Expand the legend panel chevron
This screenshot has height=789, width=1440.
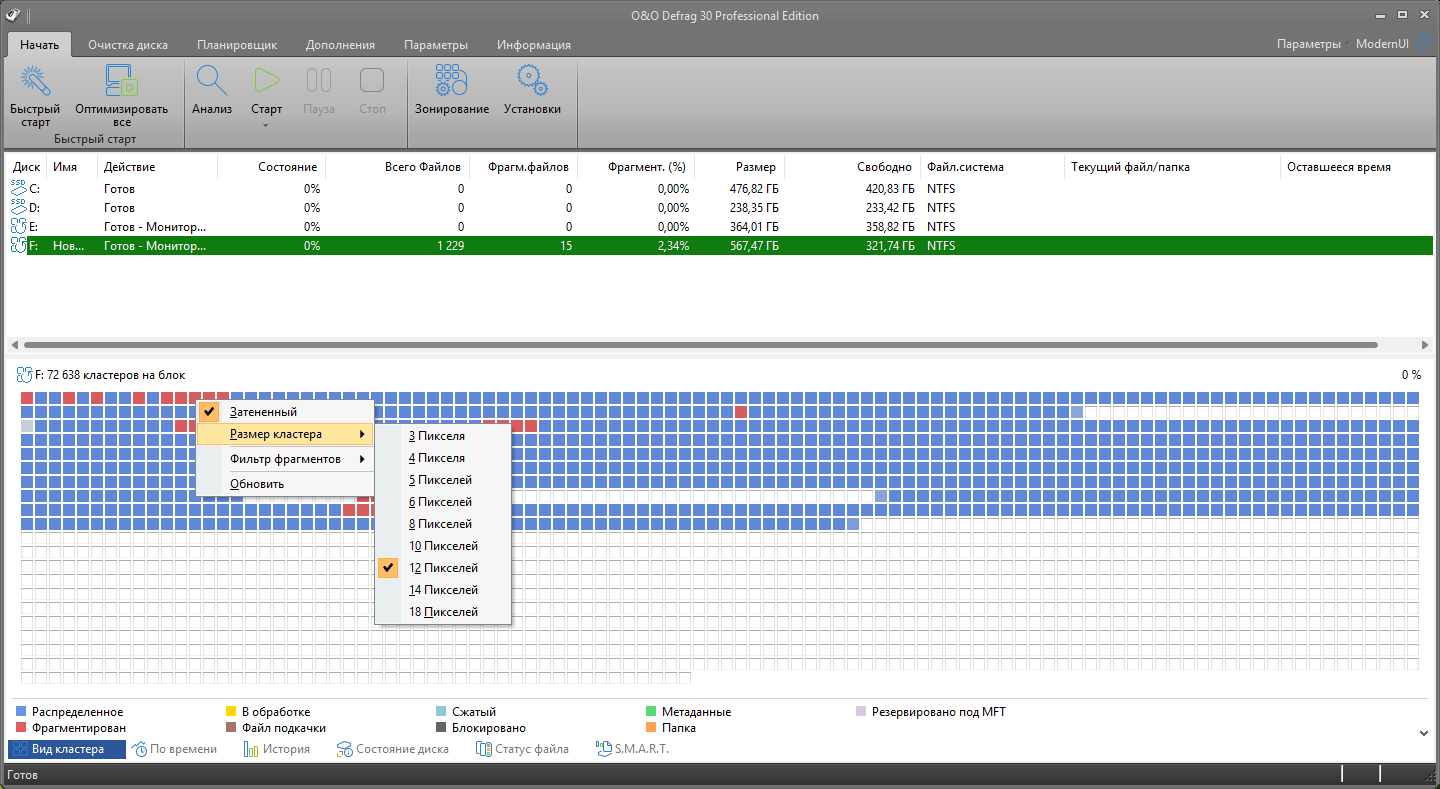tap(1423, 733)
